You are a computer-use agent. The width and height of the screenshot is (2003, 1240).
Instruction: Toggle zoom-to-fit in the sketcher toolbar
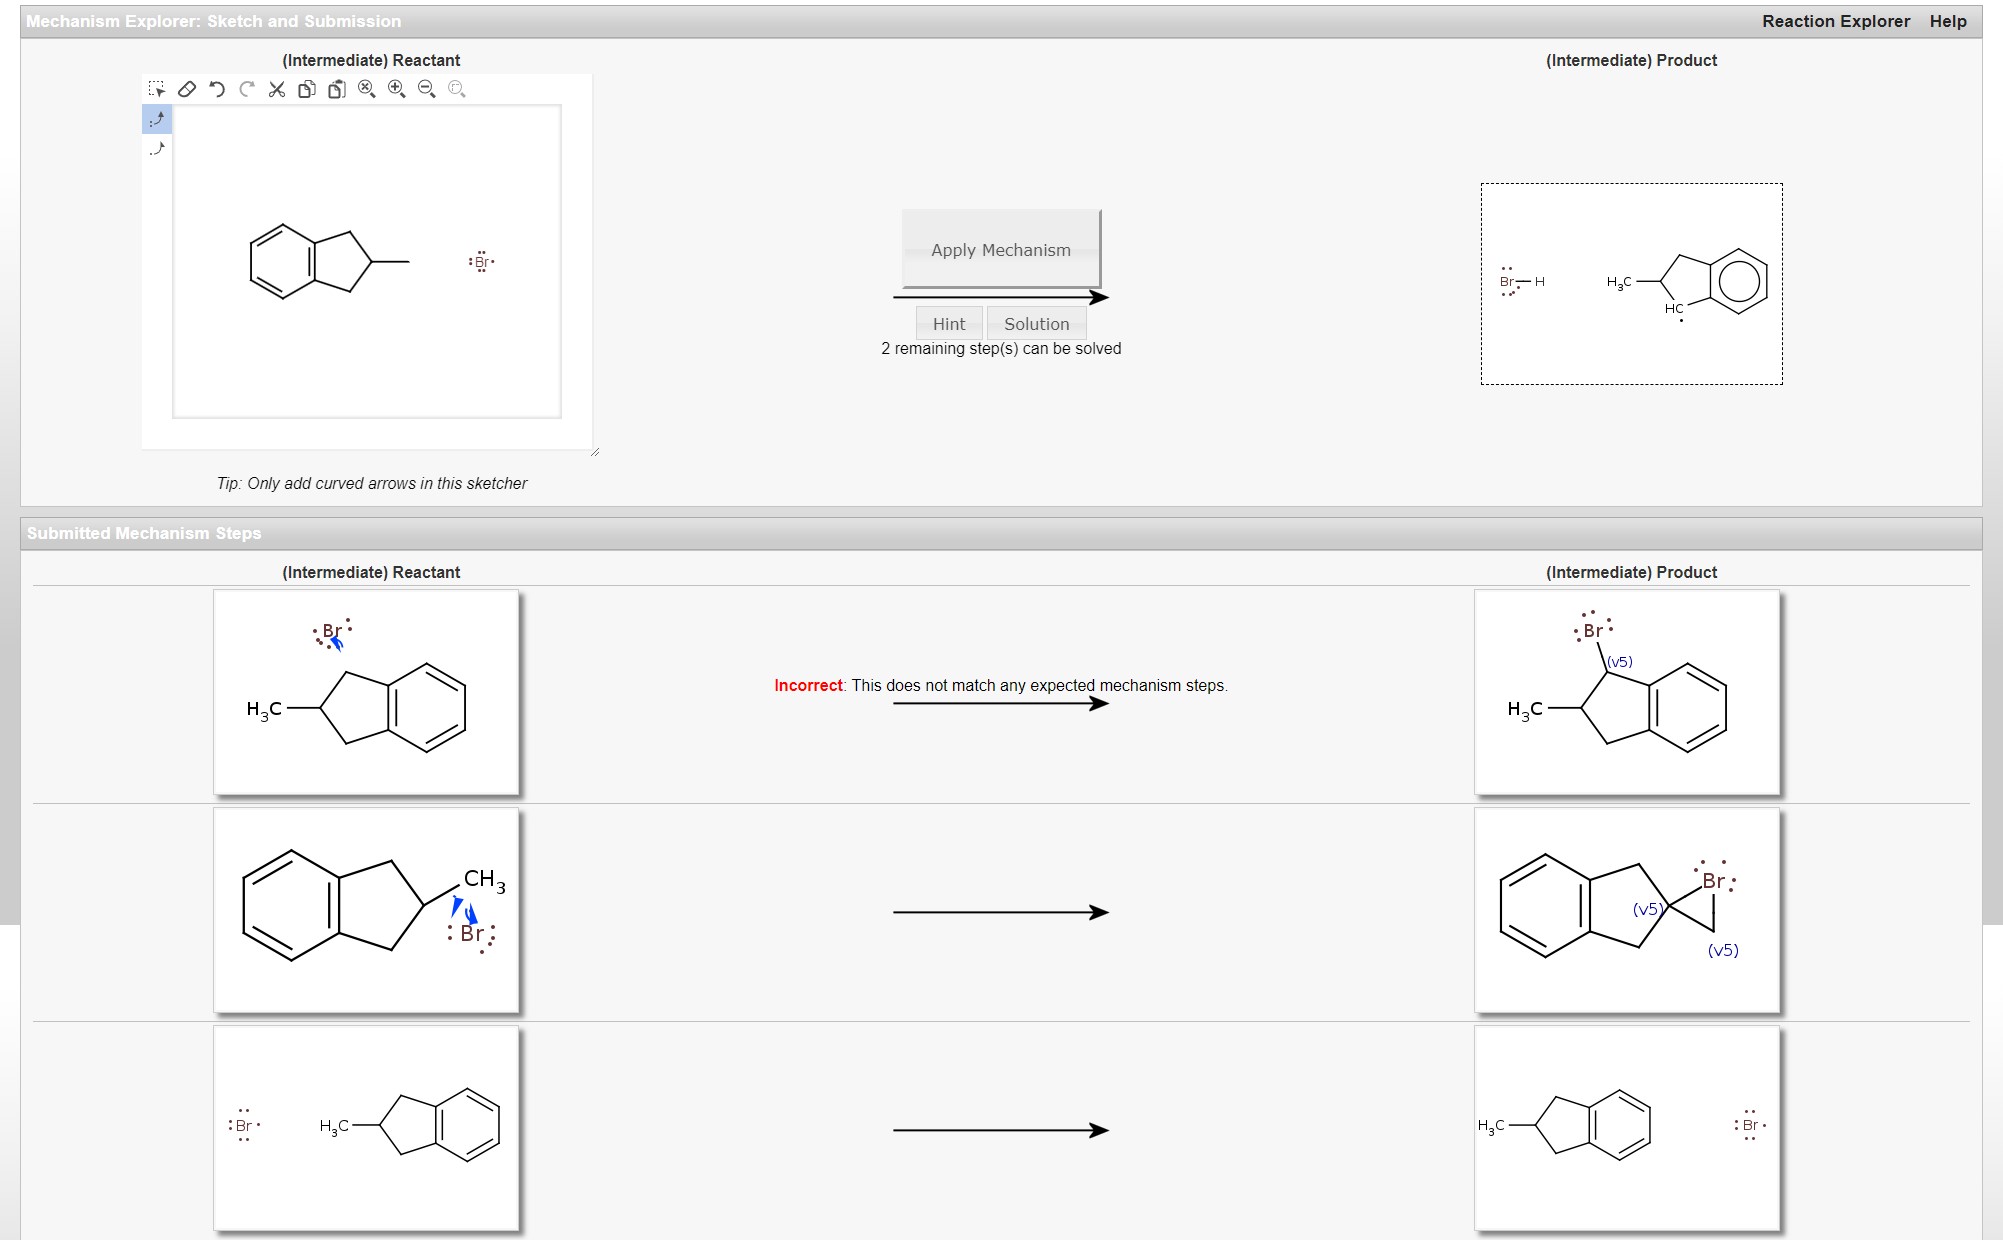(x=455, y=89)
